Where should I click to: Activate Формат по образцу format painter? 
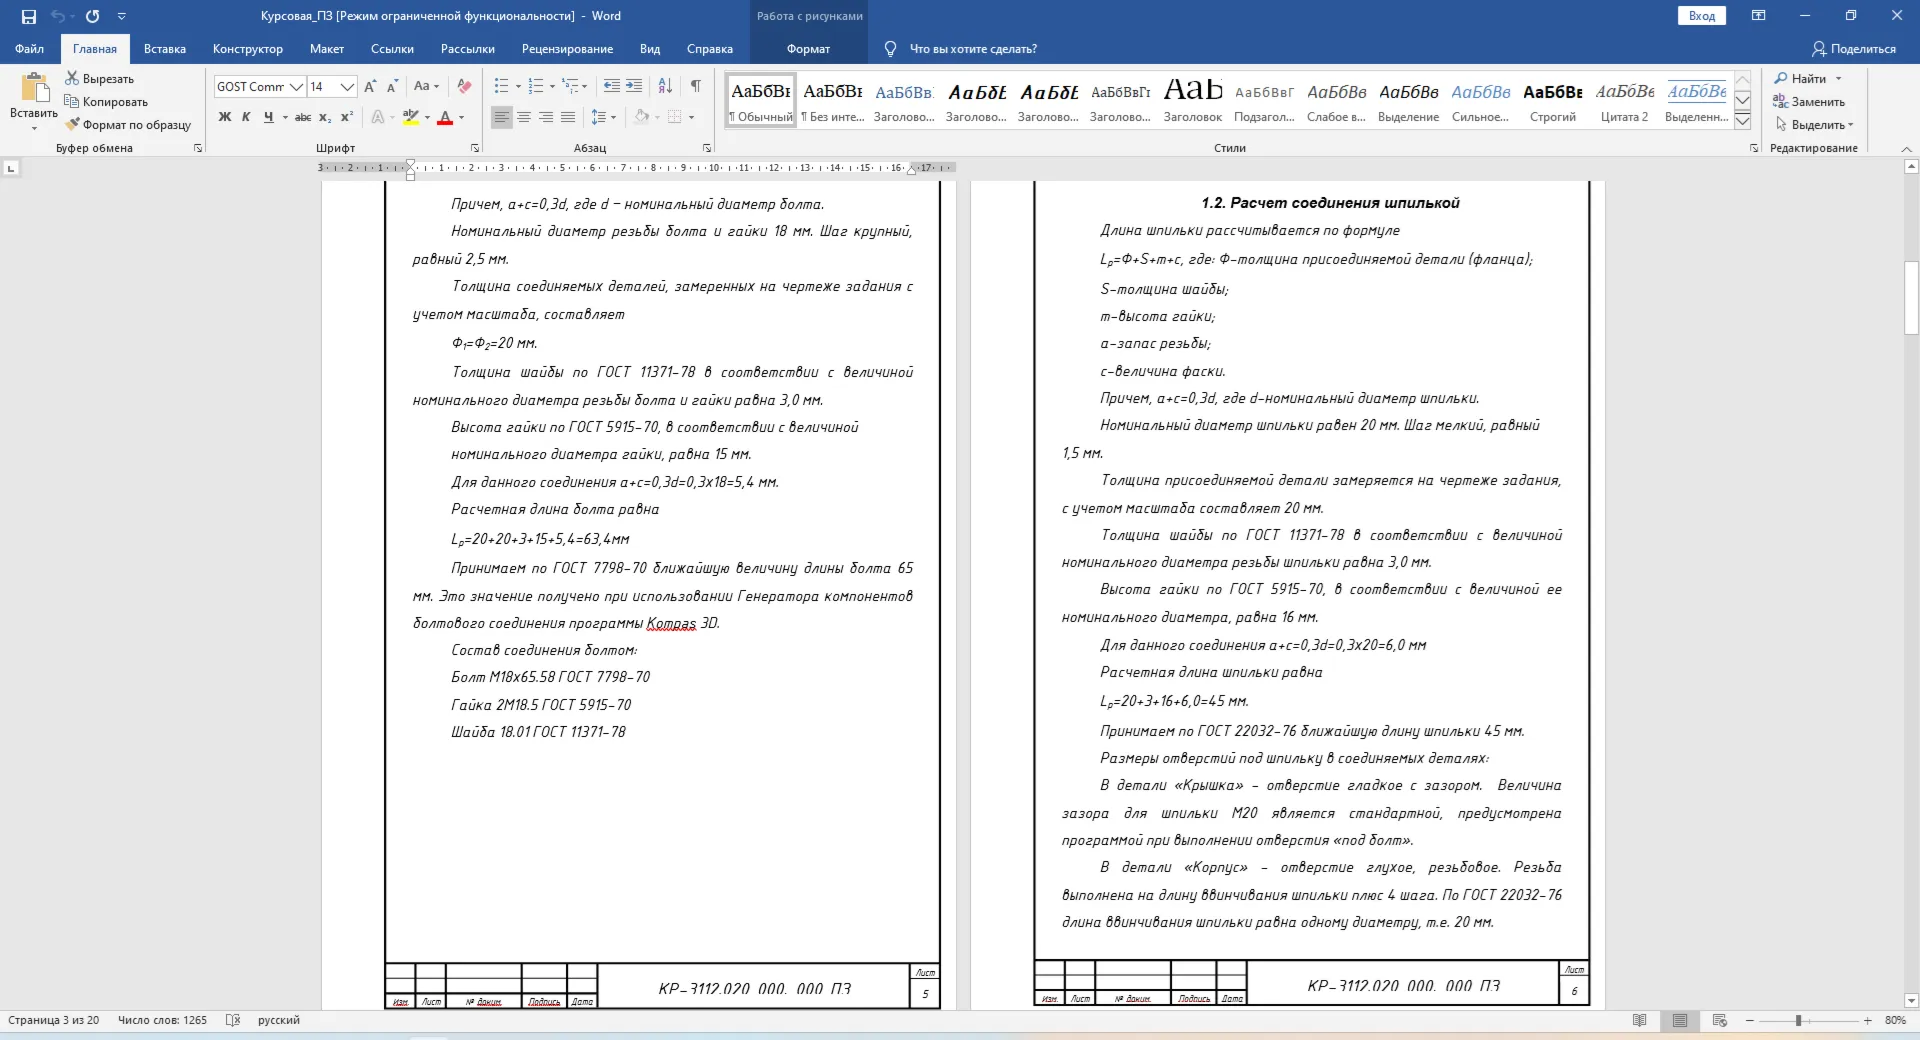coord(128,125)
